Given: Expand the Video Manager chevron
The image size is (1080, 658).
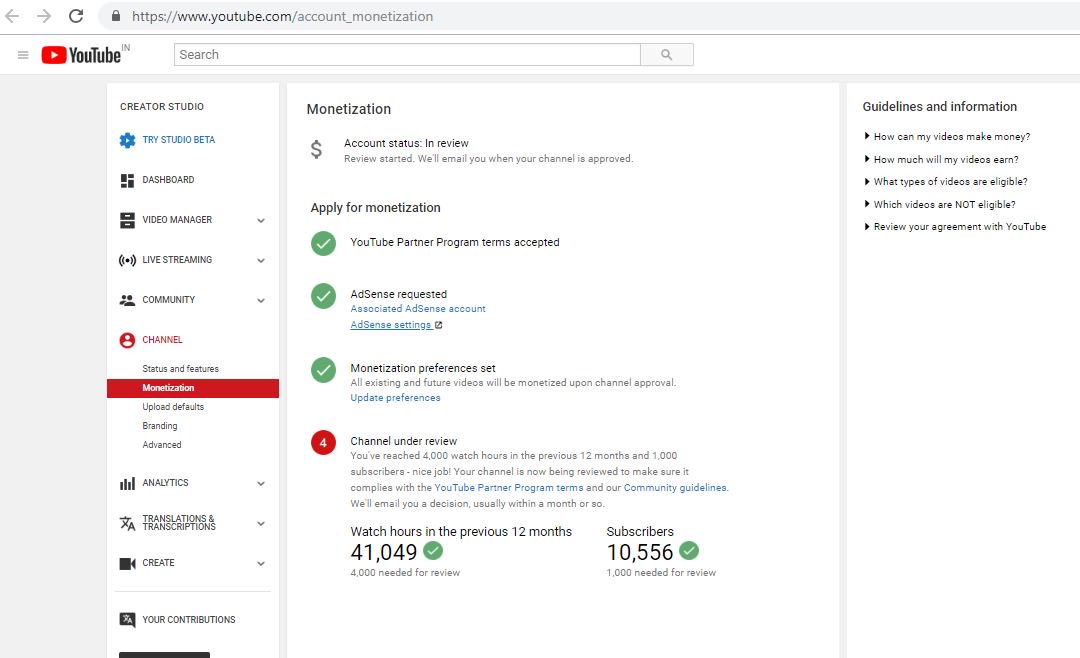Looking at the screenshot, I should coord(261,220).
